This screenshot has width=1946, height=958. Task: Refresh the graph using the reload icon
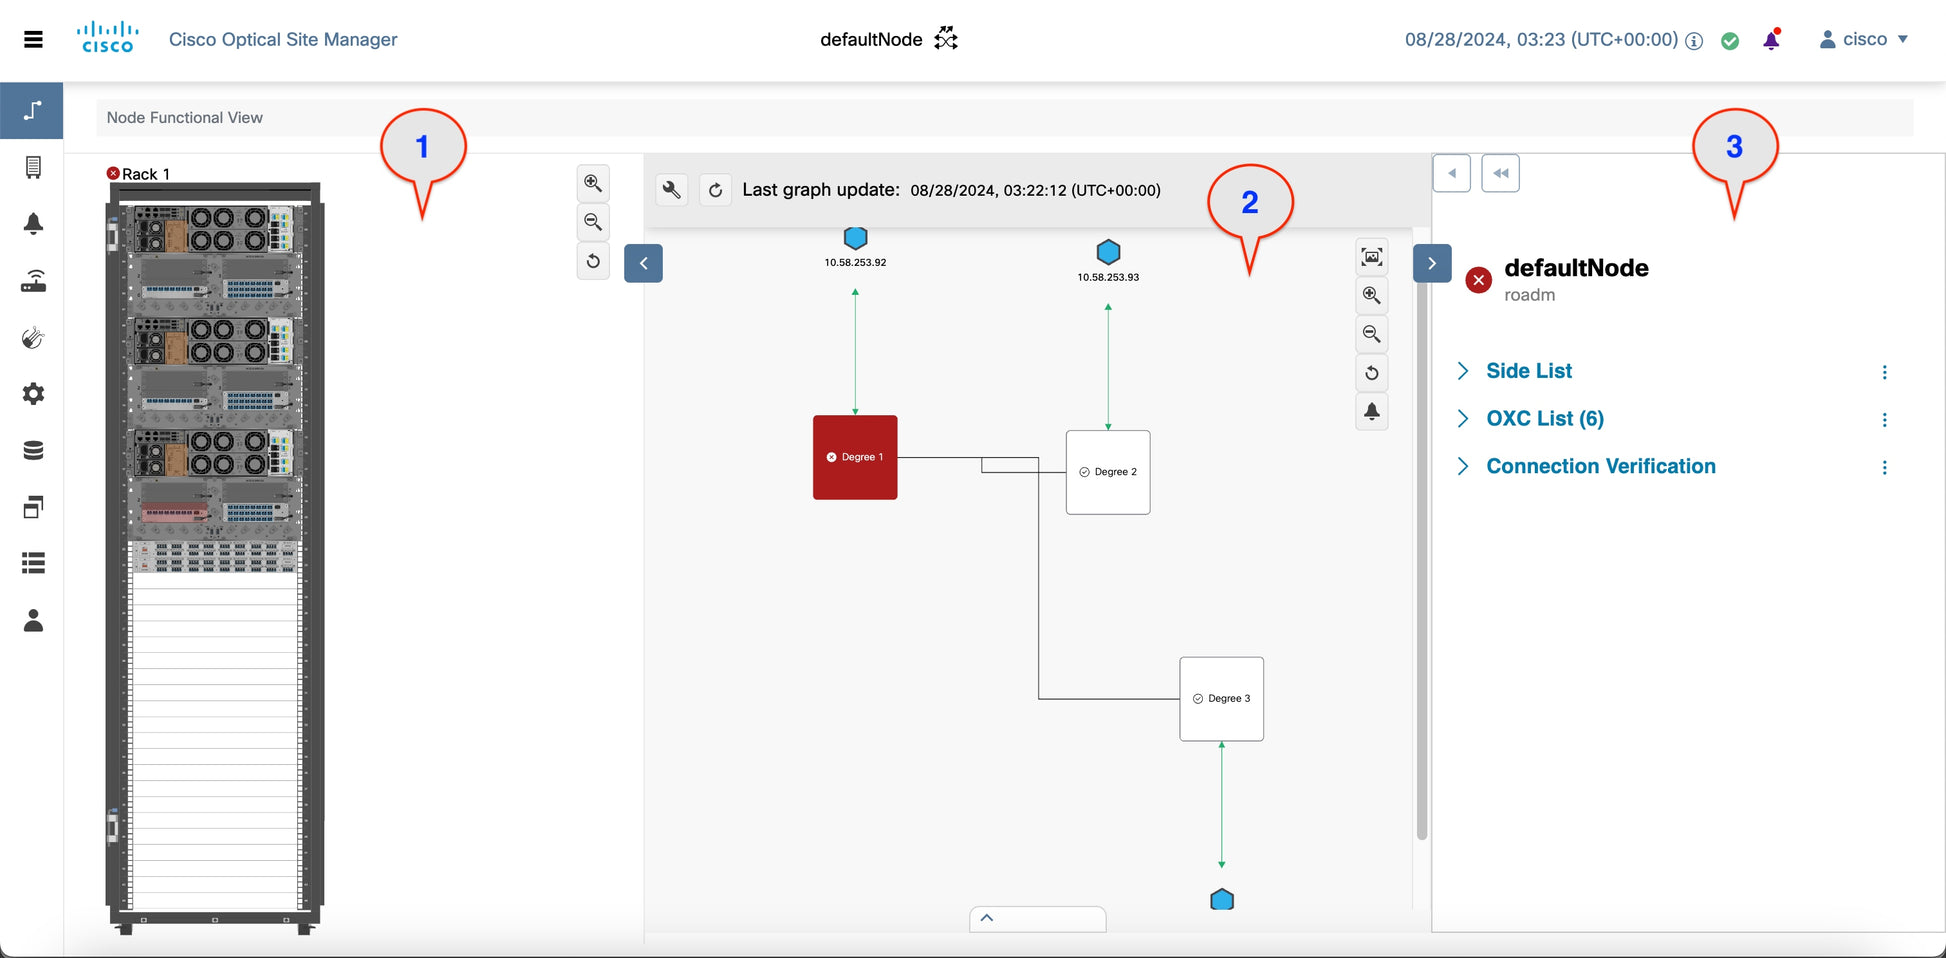[x=715, y=190]
